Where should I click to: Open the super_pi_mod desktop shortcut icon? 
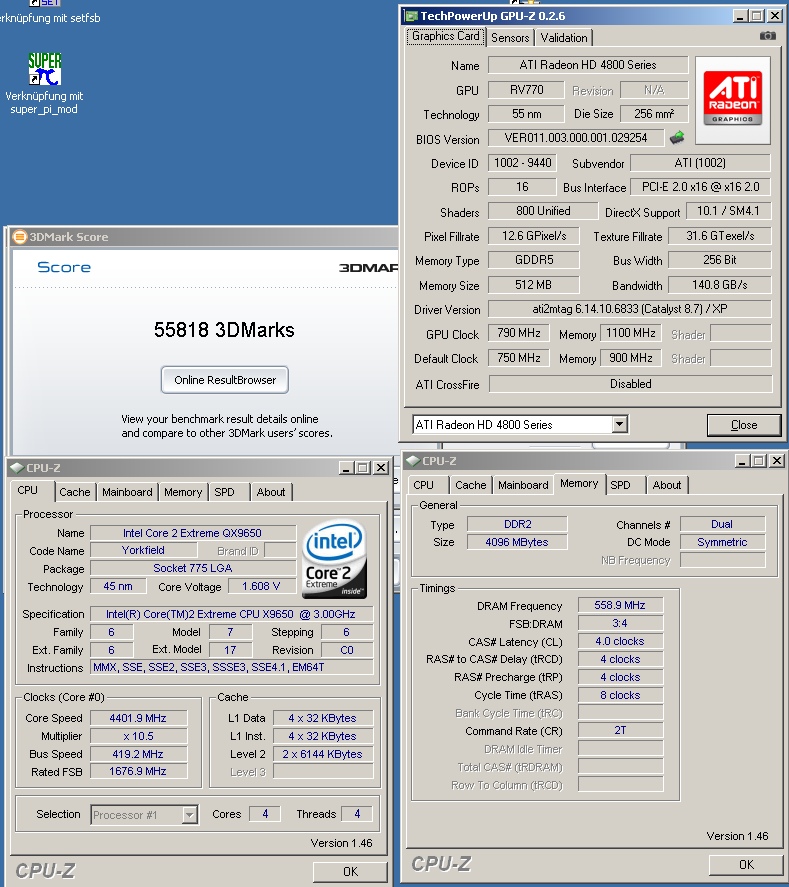pyautogui.click(x=45, y=69)
